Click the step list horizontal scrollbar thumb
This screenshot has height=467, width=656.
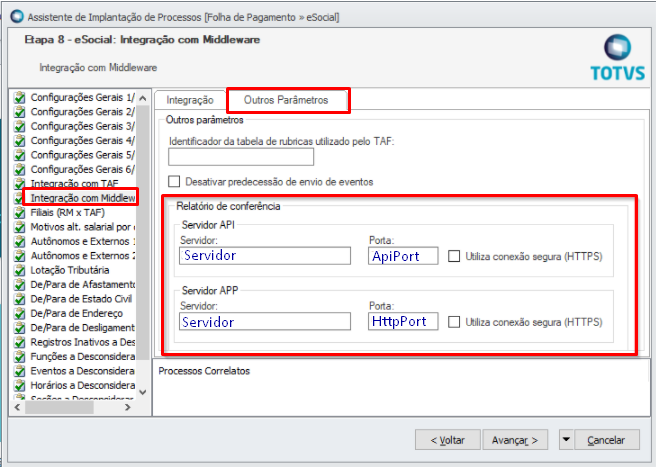pyautogui.click(x=59, y=407)
